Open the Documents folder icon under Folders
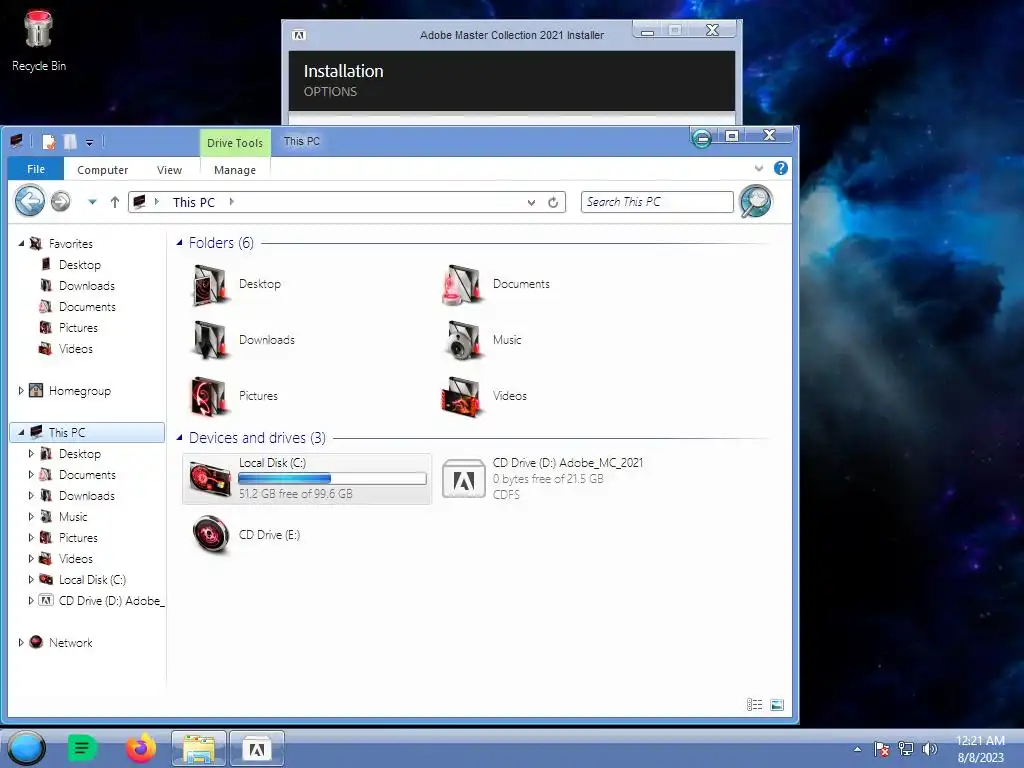This screenshot has width=1024, height=768. (x=463, y=285)
